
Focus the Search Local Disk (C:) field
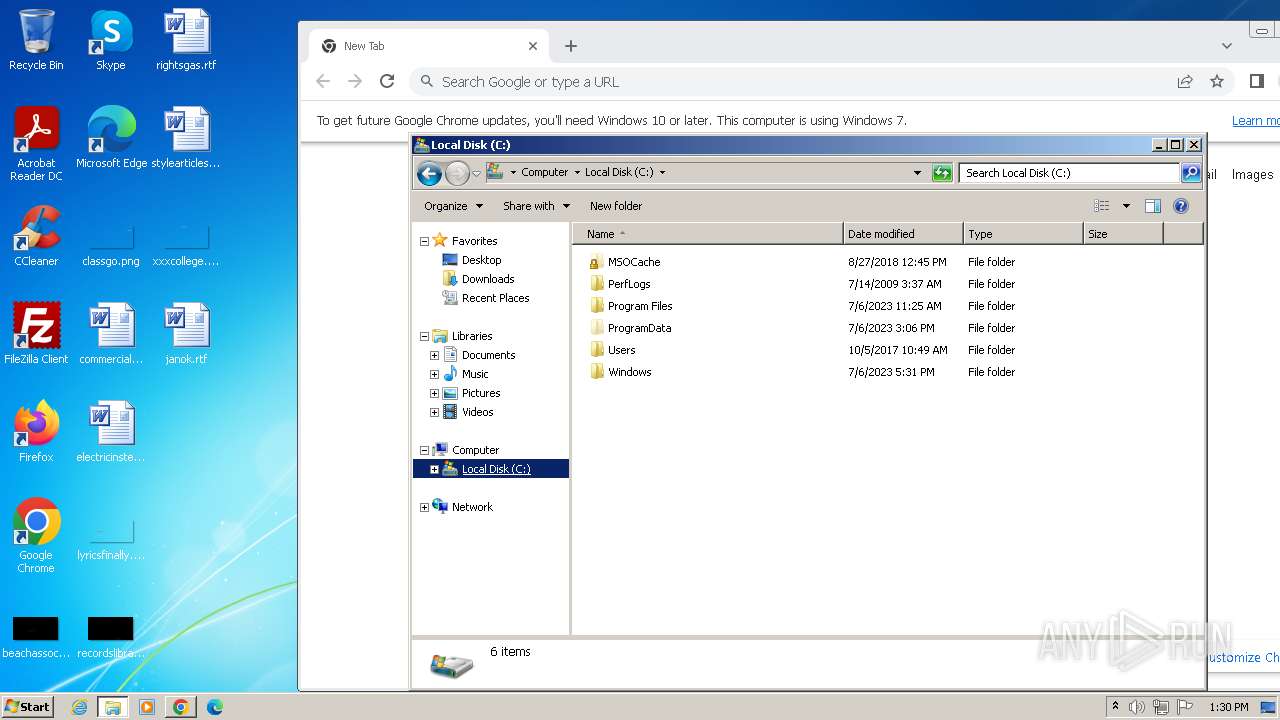click(x=1069, y=173)
